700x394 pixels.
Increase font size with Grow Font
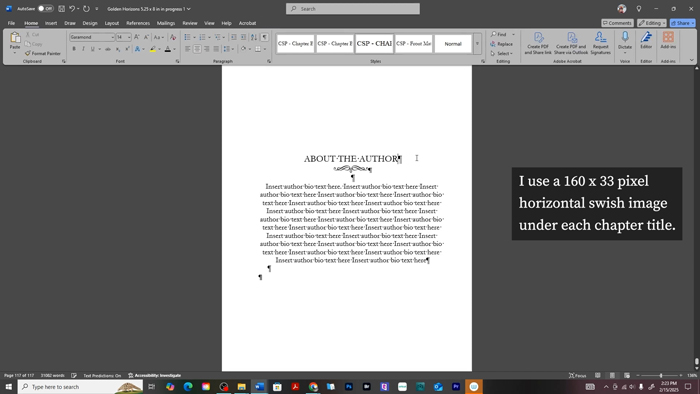(137, 37)
